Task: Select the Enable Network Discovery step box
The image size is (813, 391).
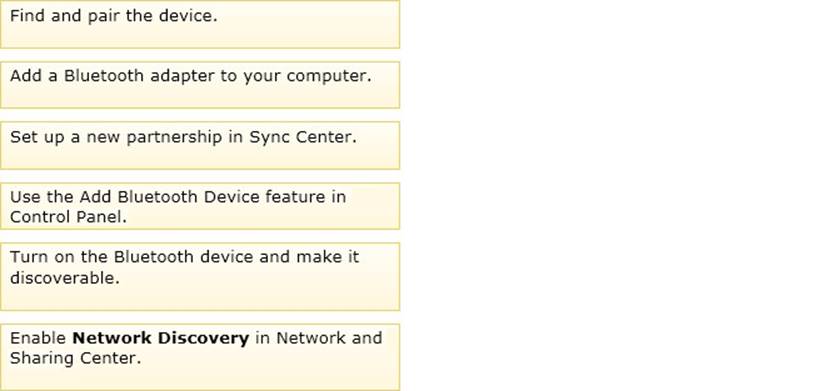Action: click(x=200, y=357)
